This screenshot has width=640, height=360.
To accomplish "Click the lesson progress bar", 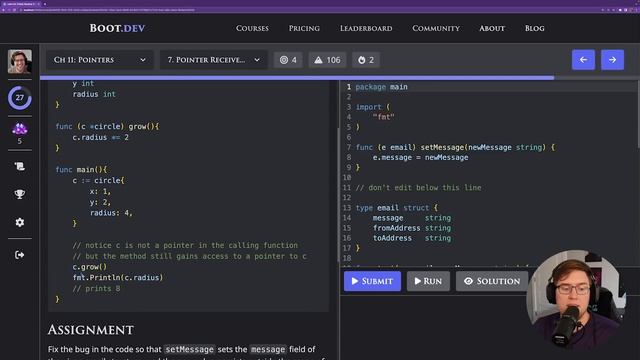I will pos(340,78).
